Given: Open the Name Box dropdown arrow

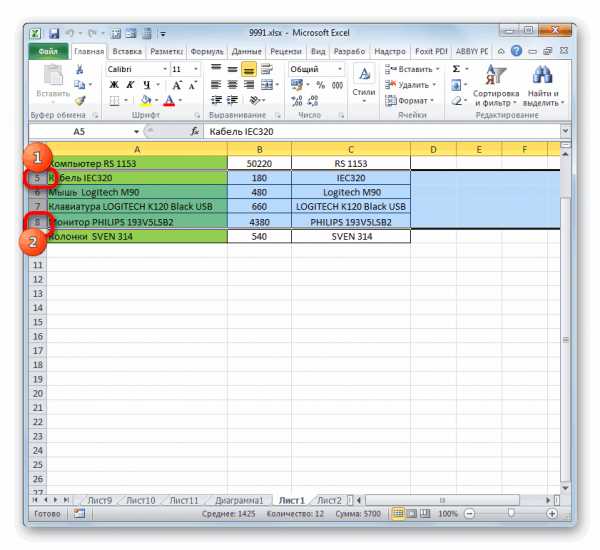Looking at the screenshot, I should 136,132.
